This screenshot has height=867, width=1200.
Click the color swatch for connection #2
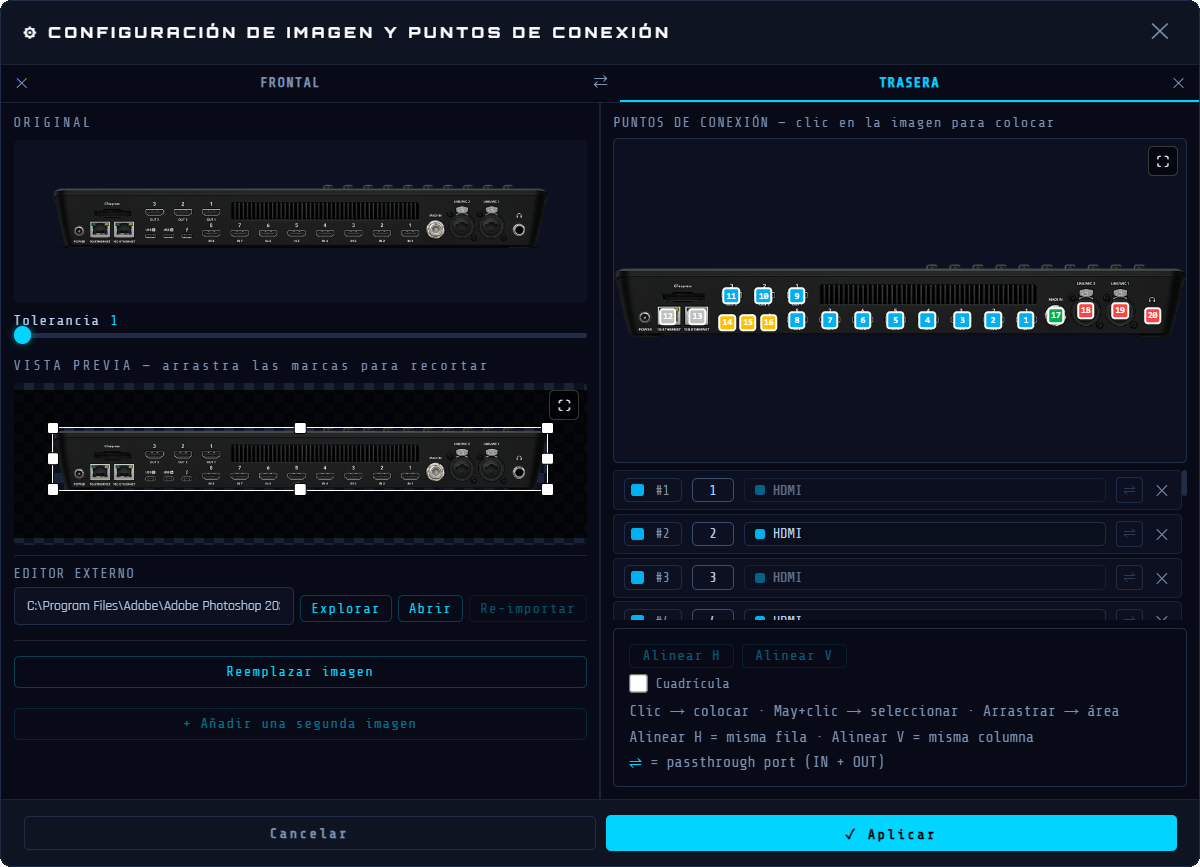point(638,534)
